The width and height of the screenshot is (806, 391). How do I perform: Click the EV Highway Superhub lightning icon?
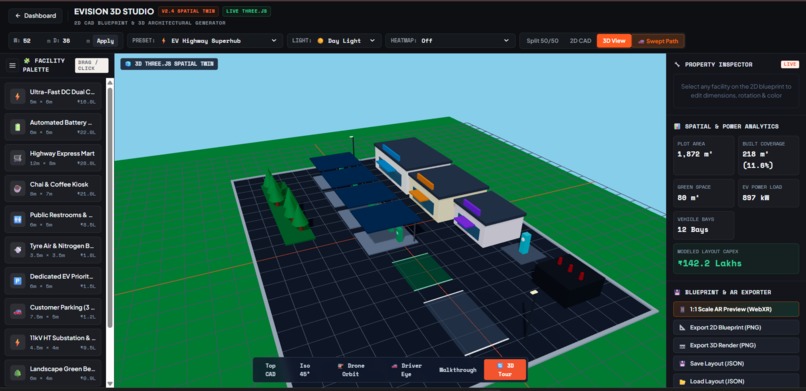click(164, 41)
